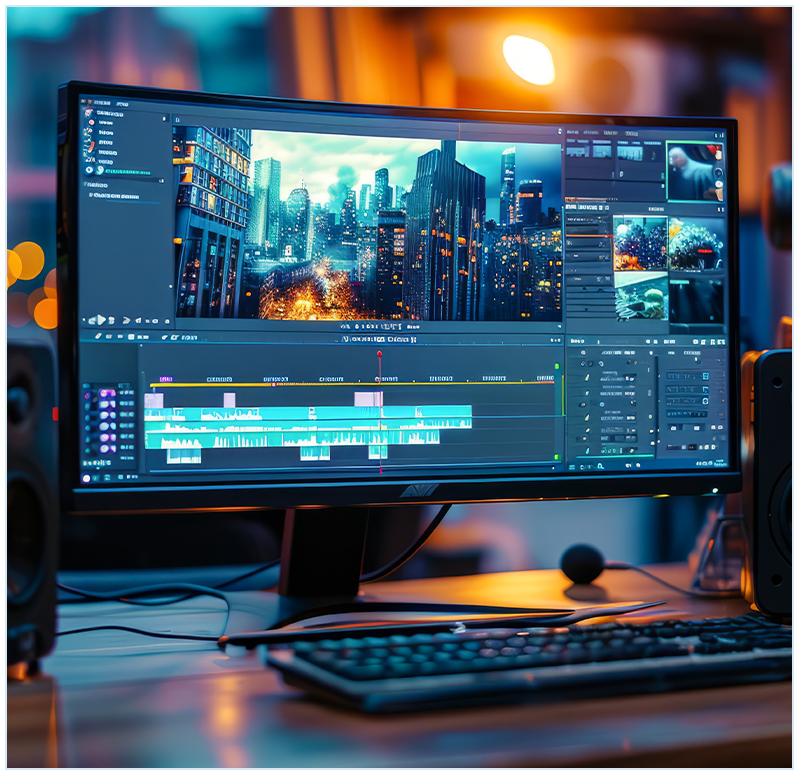Toggle the bottom purple track header button
The width and height of the screenshot is (800, 775).
(108, 451)
